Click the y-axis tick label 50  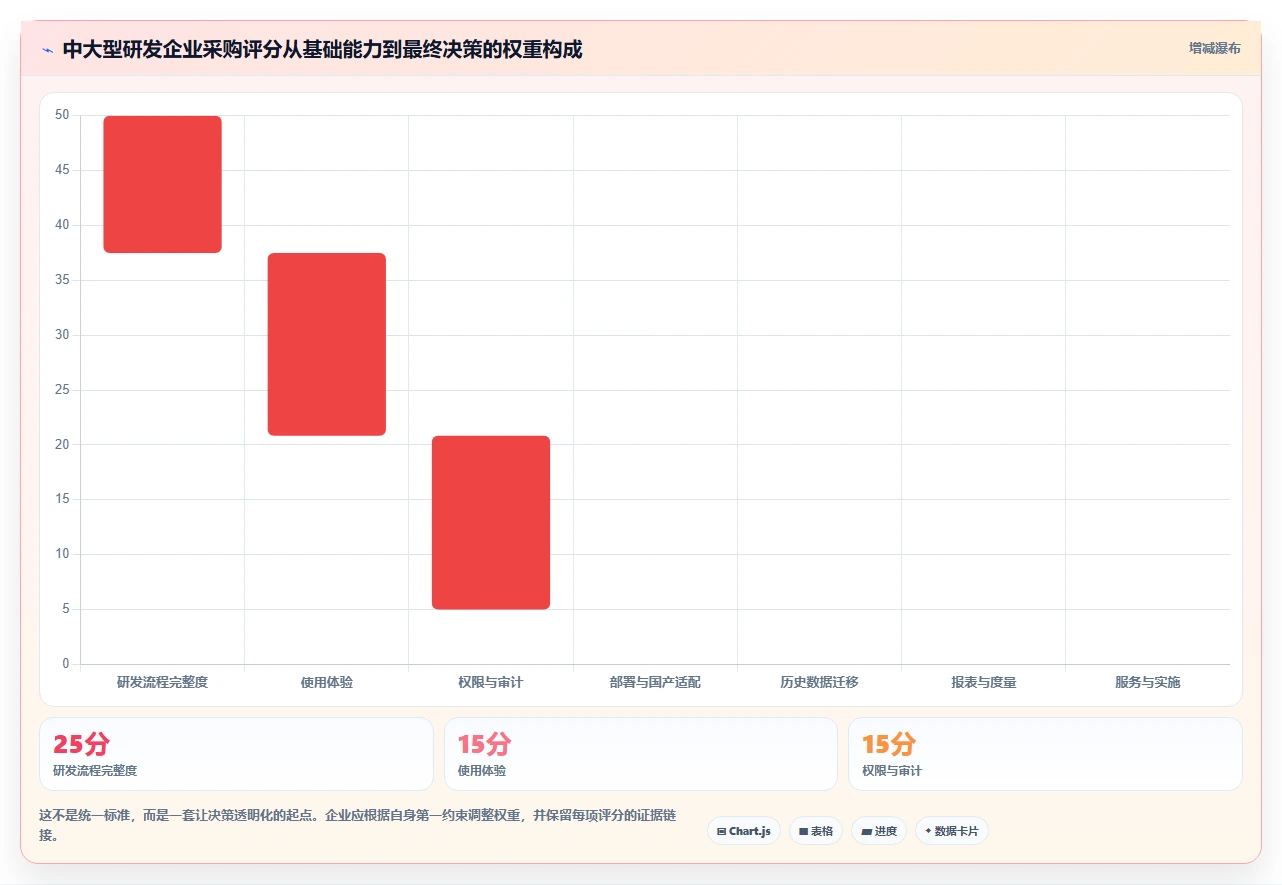click(x=62, y=115)
